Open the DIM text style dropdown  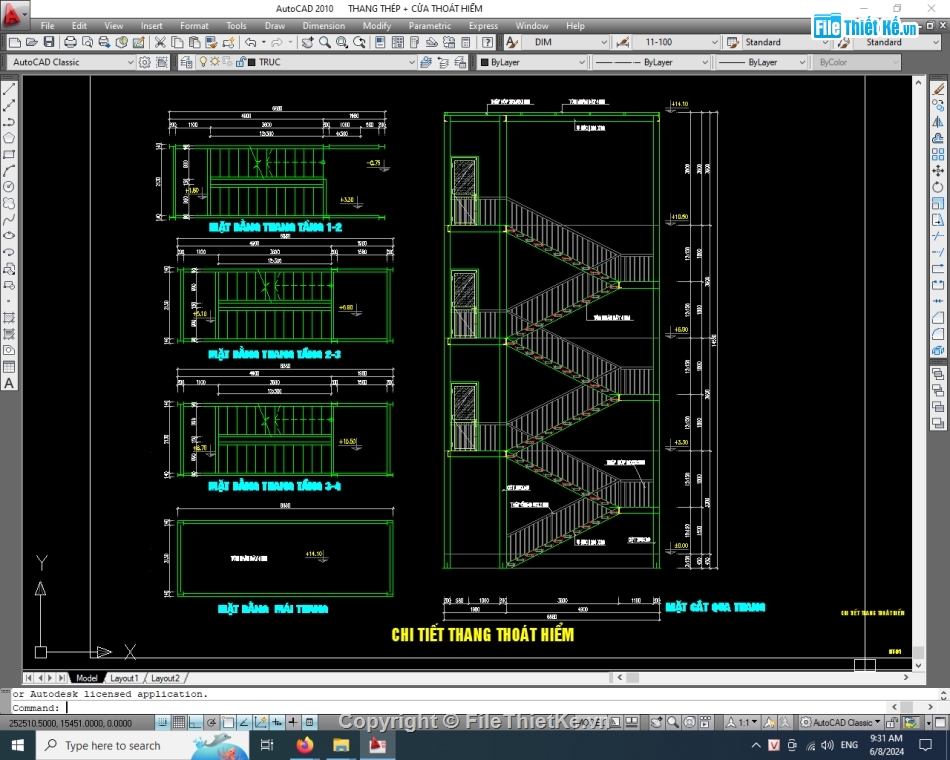click(x=566, y=42)
